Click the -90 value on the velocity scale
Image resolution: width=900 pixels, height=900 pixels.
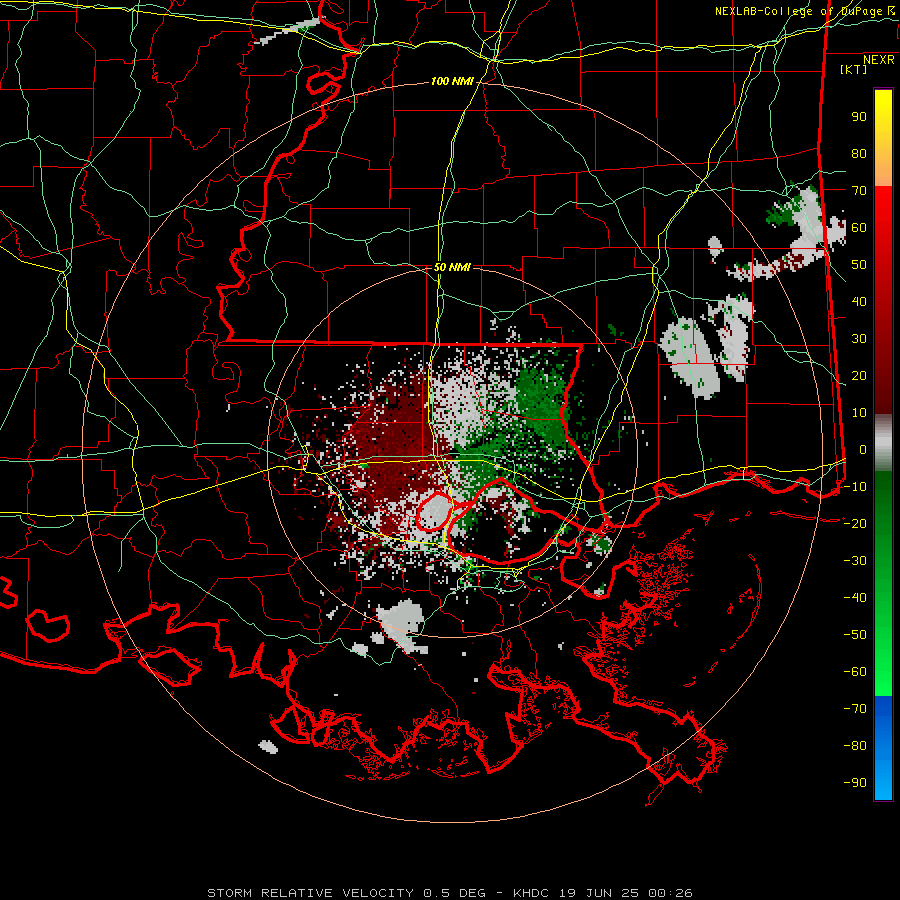855,783
